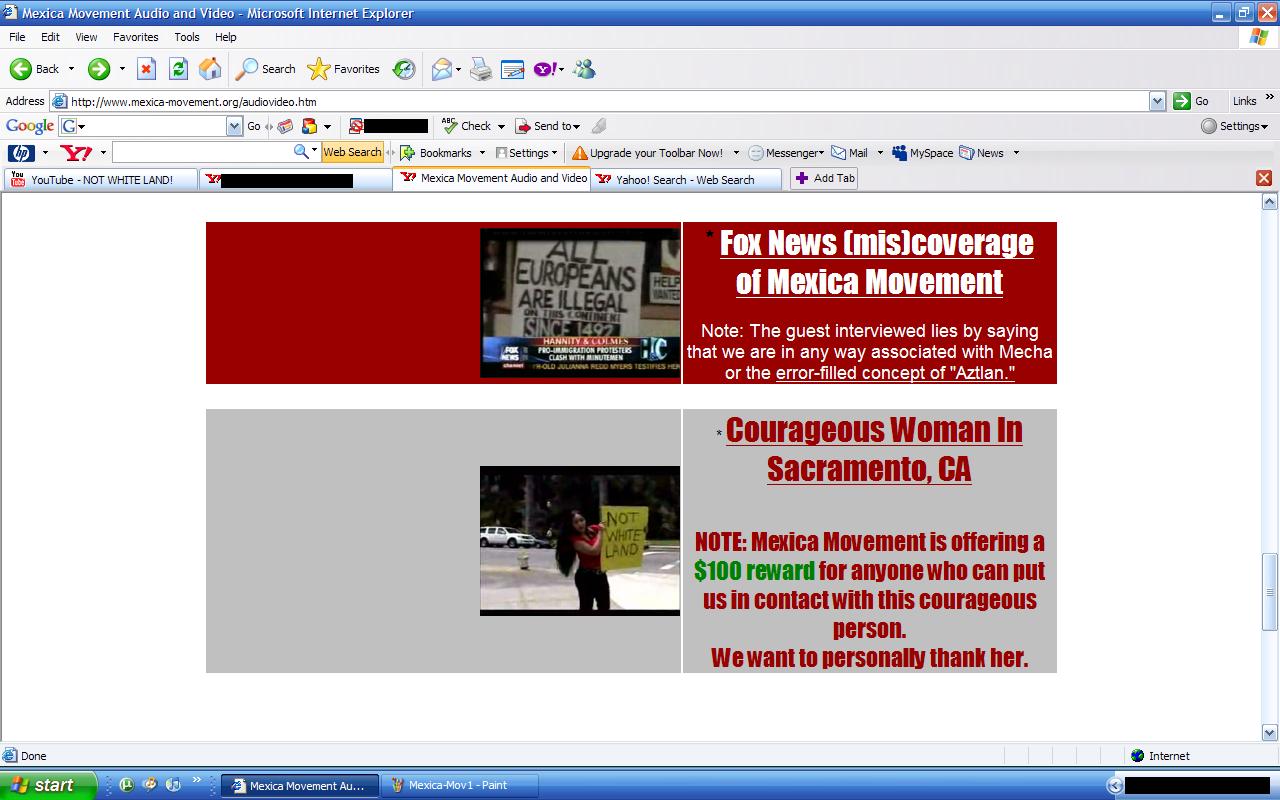Open the Search pane magnifier icon
The image size is (1280, 800).
point(246,69)
